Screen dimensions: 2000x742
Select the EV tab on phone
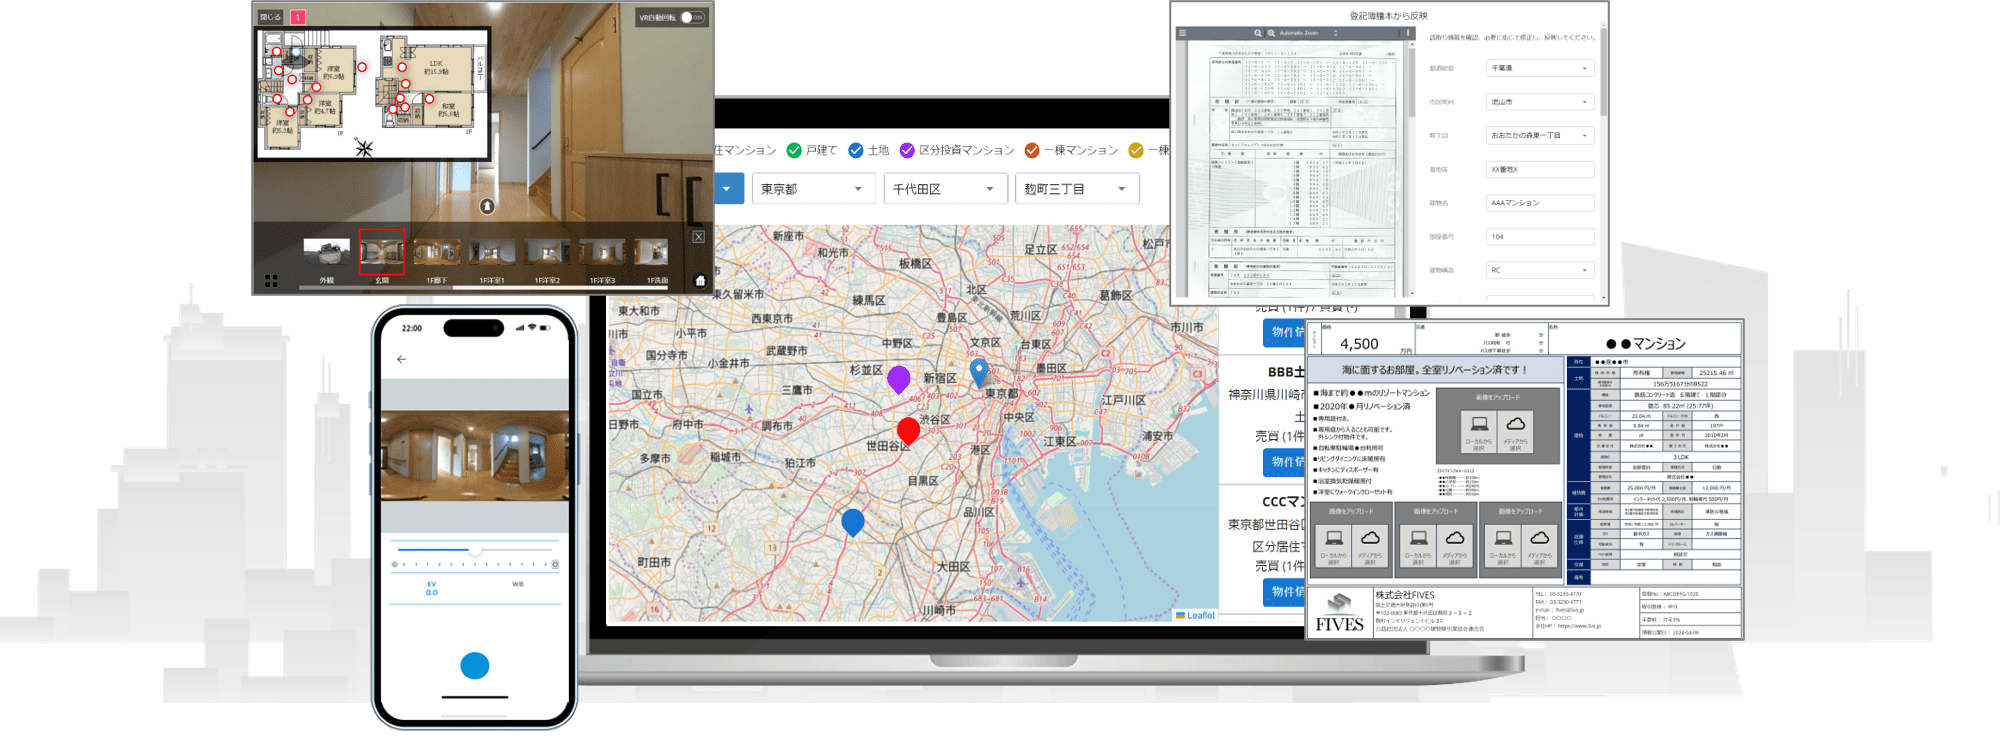coord(432,588)
